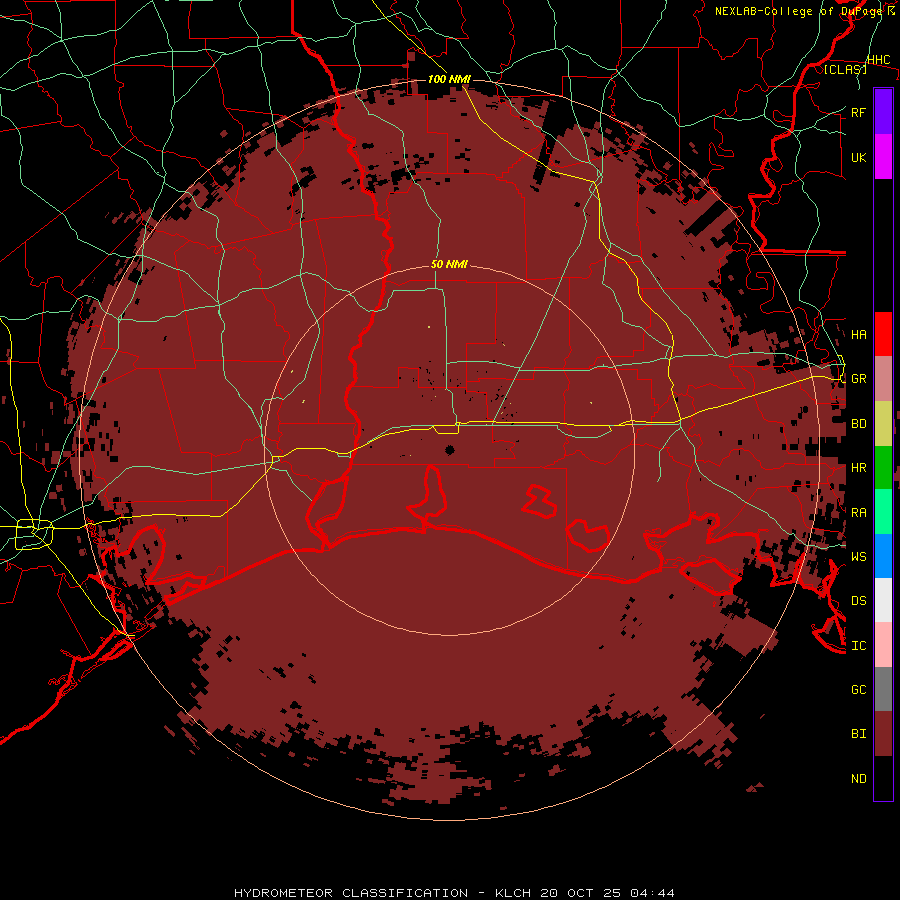Click the ND legend label
Viewport: 900px width, 900px height.
pos(858,778)
